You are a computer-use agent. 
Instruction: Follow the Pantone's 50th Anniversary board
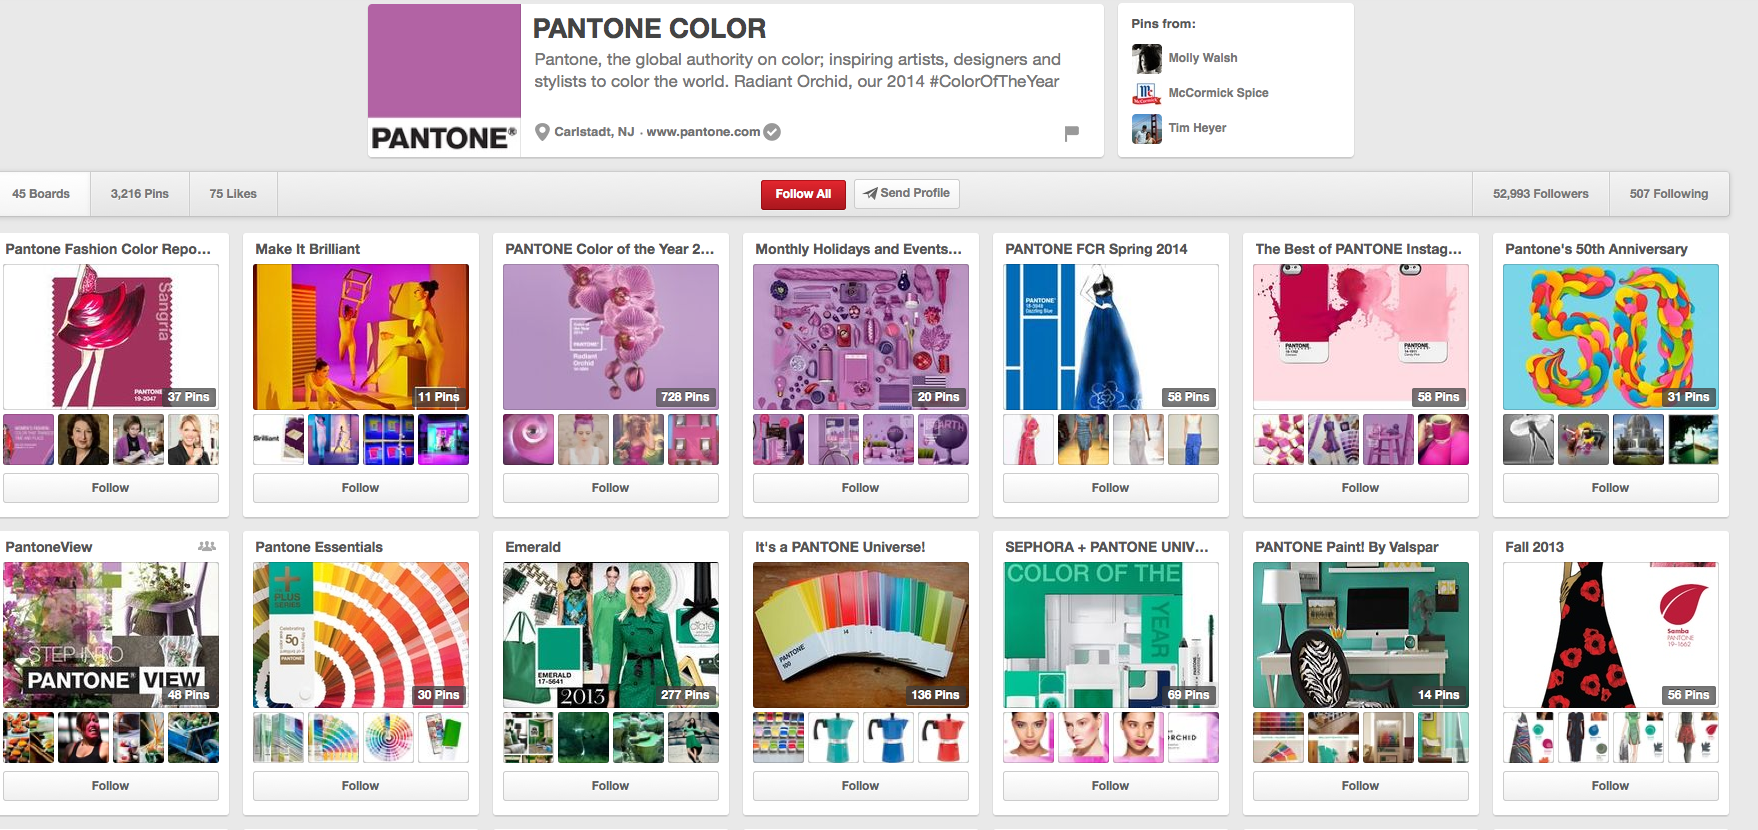(x=1611, y=488)
